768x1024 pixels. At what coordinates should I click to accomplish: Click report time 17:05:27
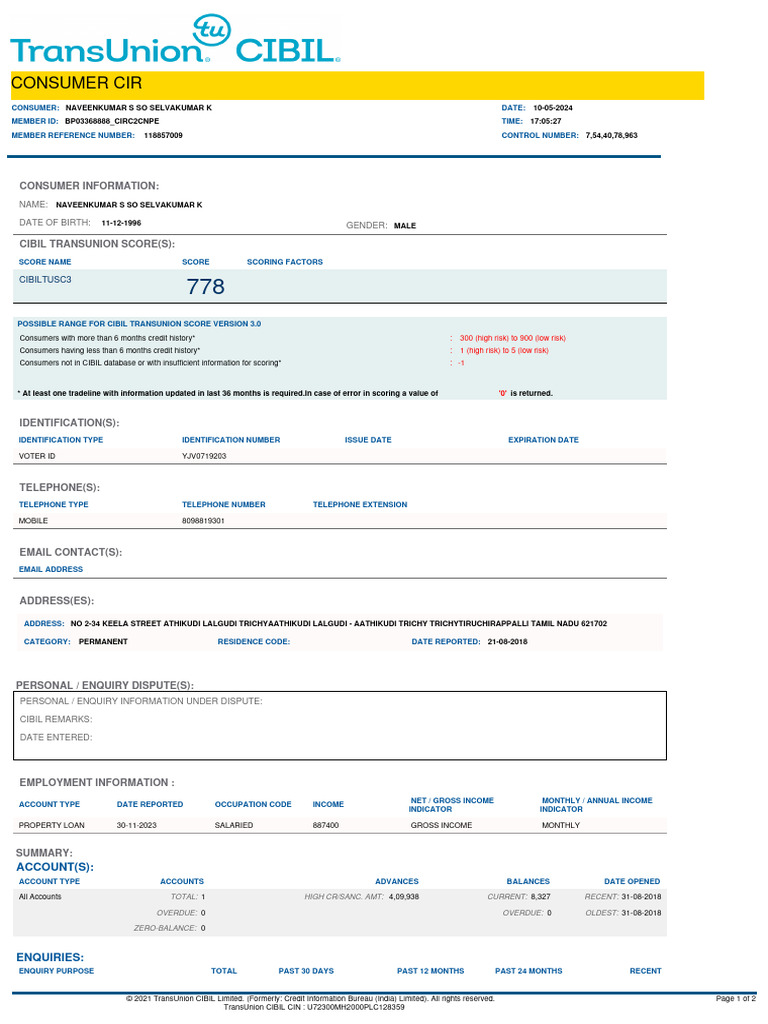[545, 121]
